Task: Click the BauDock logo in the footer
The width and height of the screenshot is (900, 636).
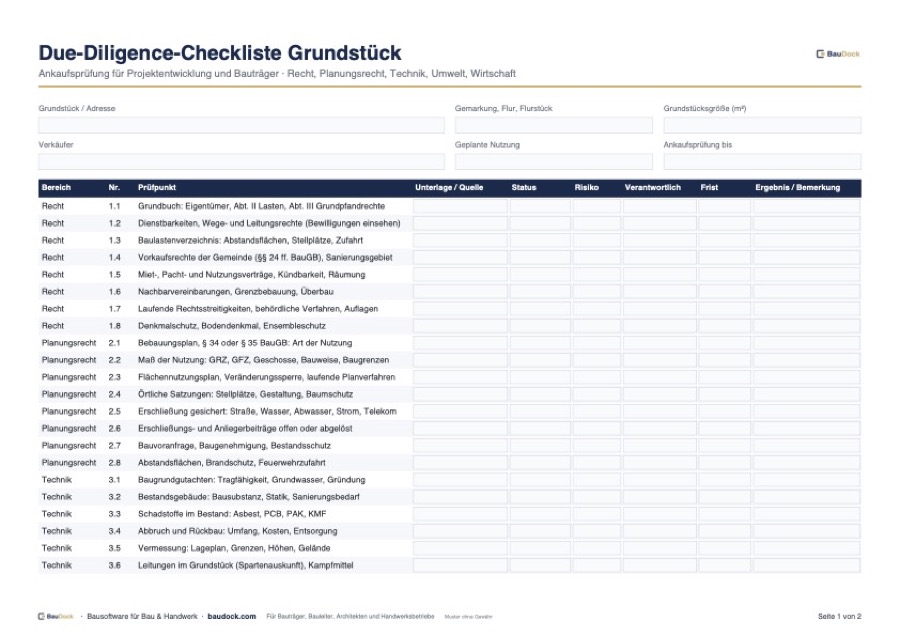Action: [x=56, y=616]
